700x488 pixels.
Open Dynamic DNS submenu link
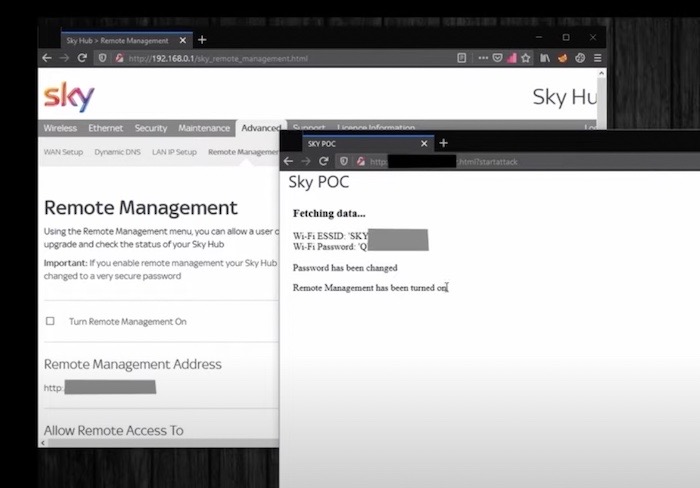pyautogui.click(x=117, y=152)
